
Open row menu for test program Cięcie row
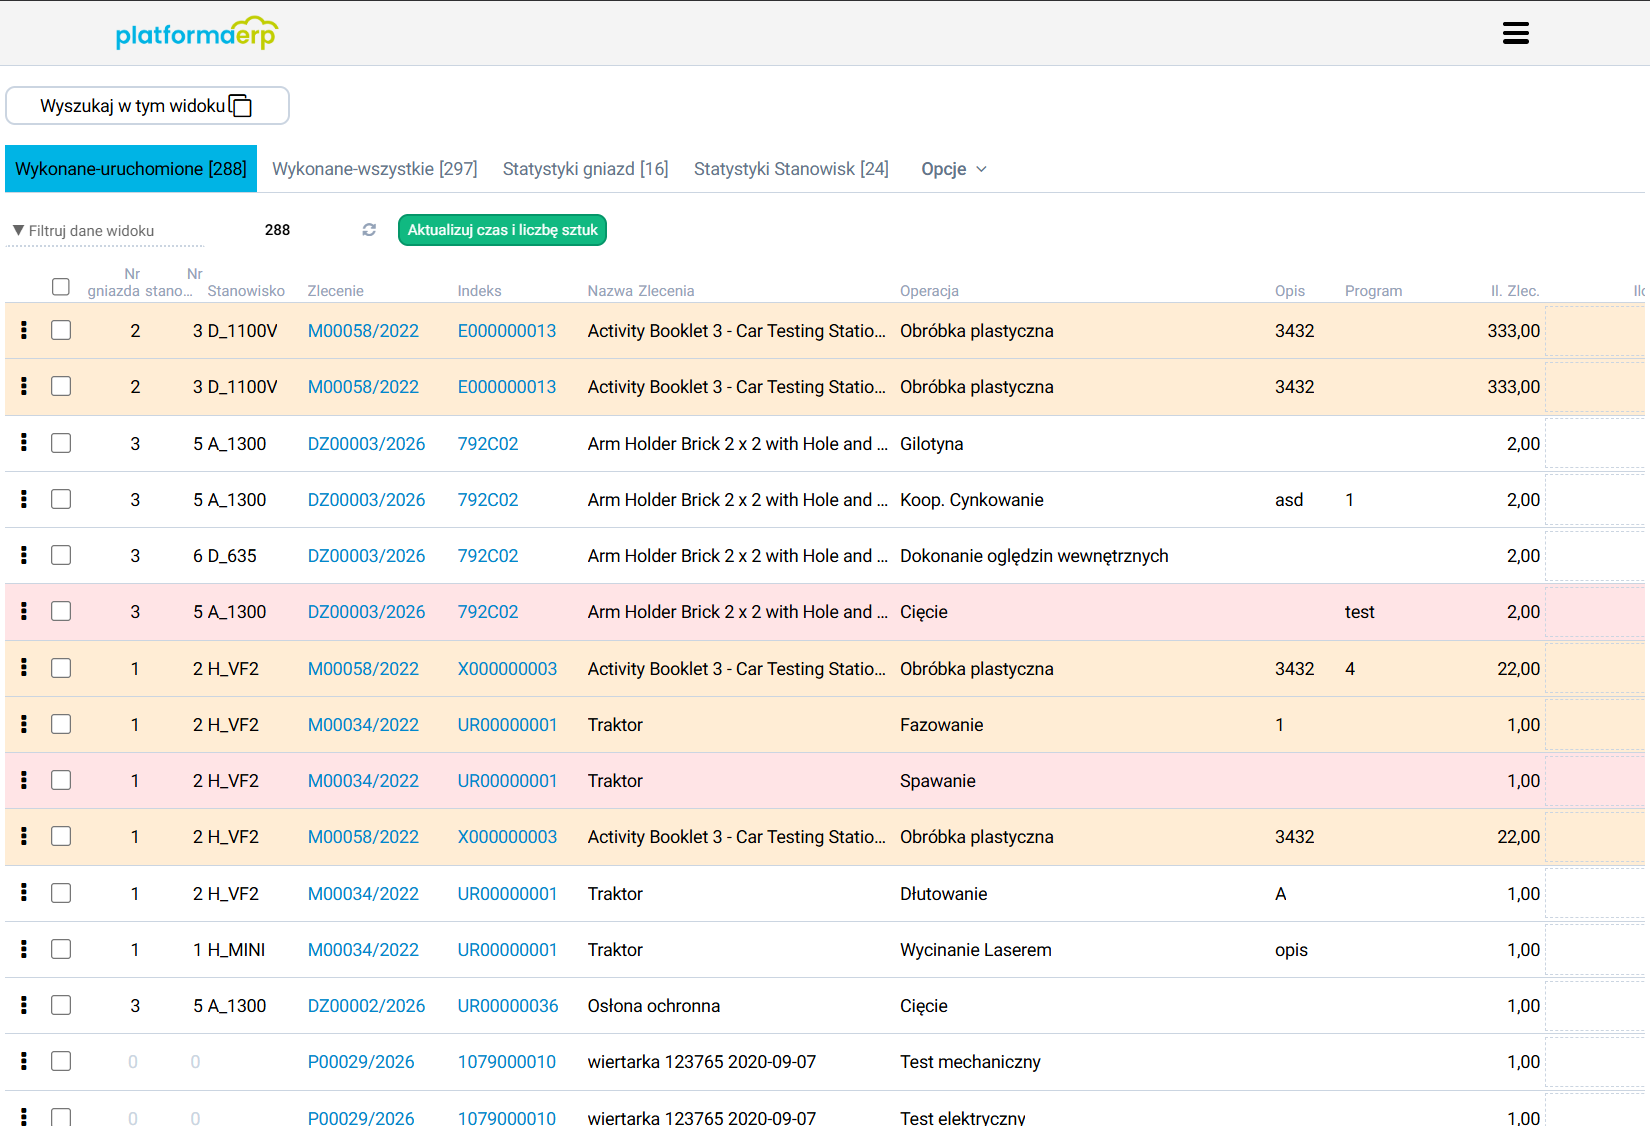24,610
